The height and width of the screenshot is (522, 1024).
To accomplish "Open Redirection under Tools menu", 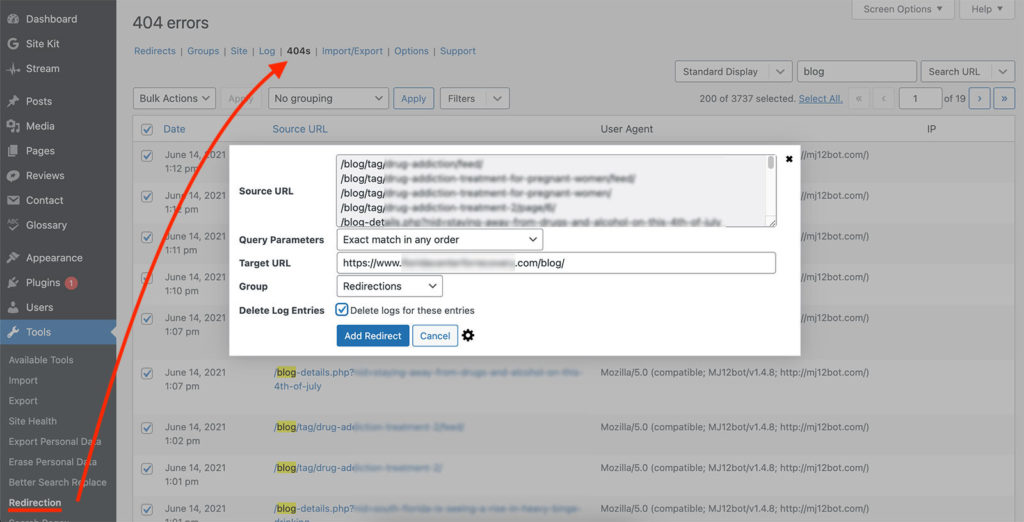I will (x=35, y=502).
